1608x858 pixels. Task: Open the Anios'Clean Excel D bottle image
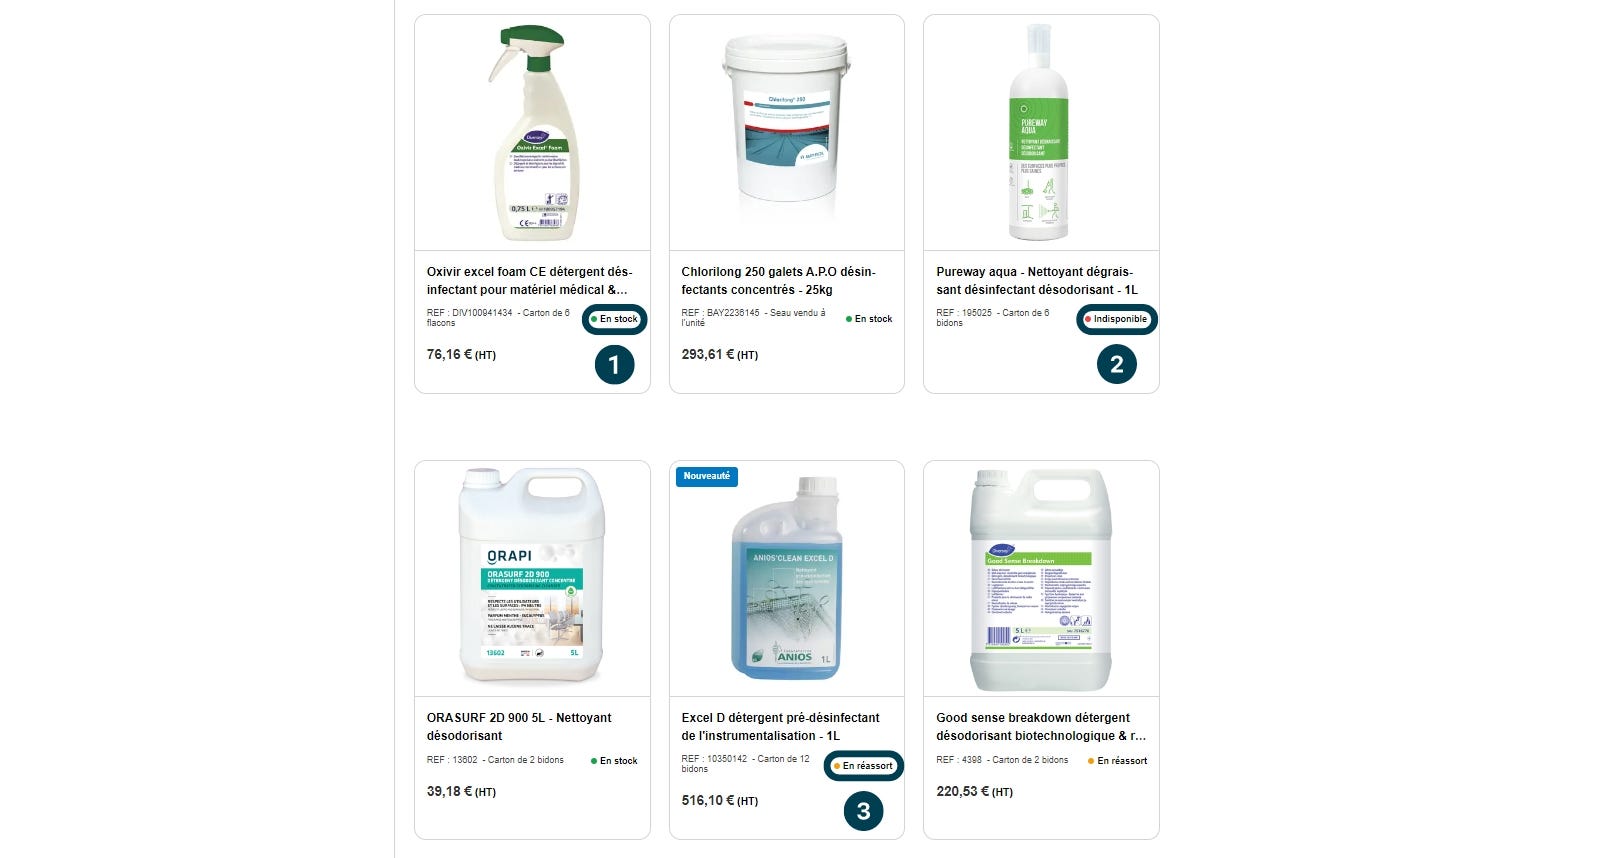[787, 579]
